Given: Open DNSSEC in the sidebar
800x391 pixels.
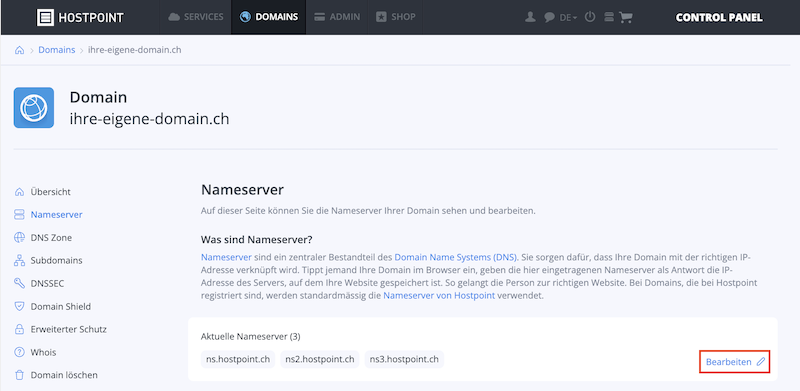Looking at the screenshot, I should [47, 283].
